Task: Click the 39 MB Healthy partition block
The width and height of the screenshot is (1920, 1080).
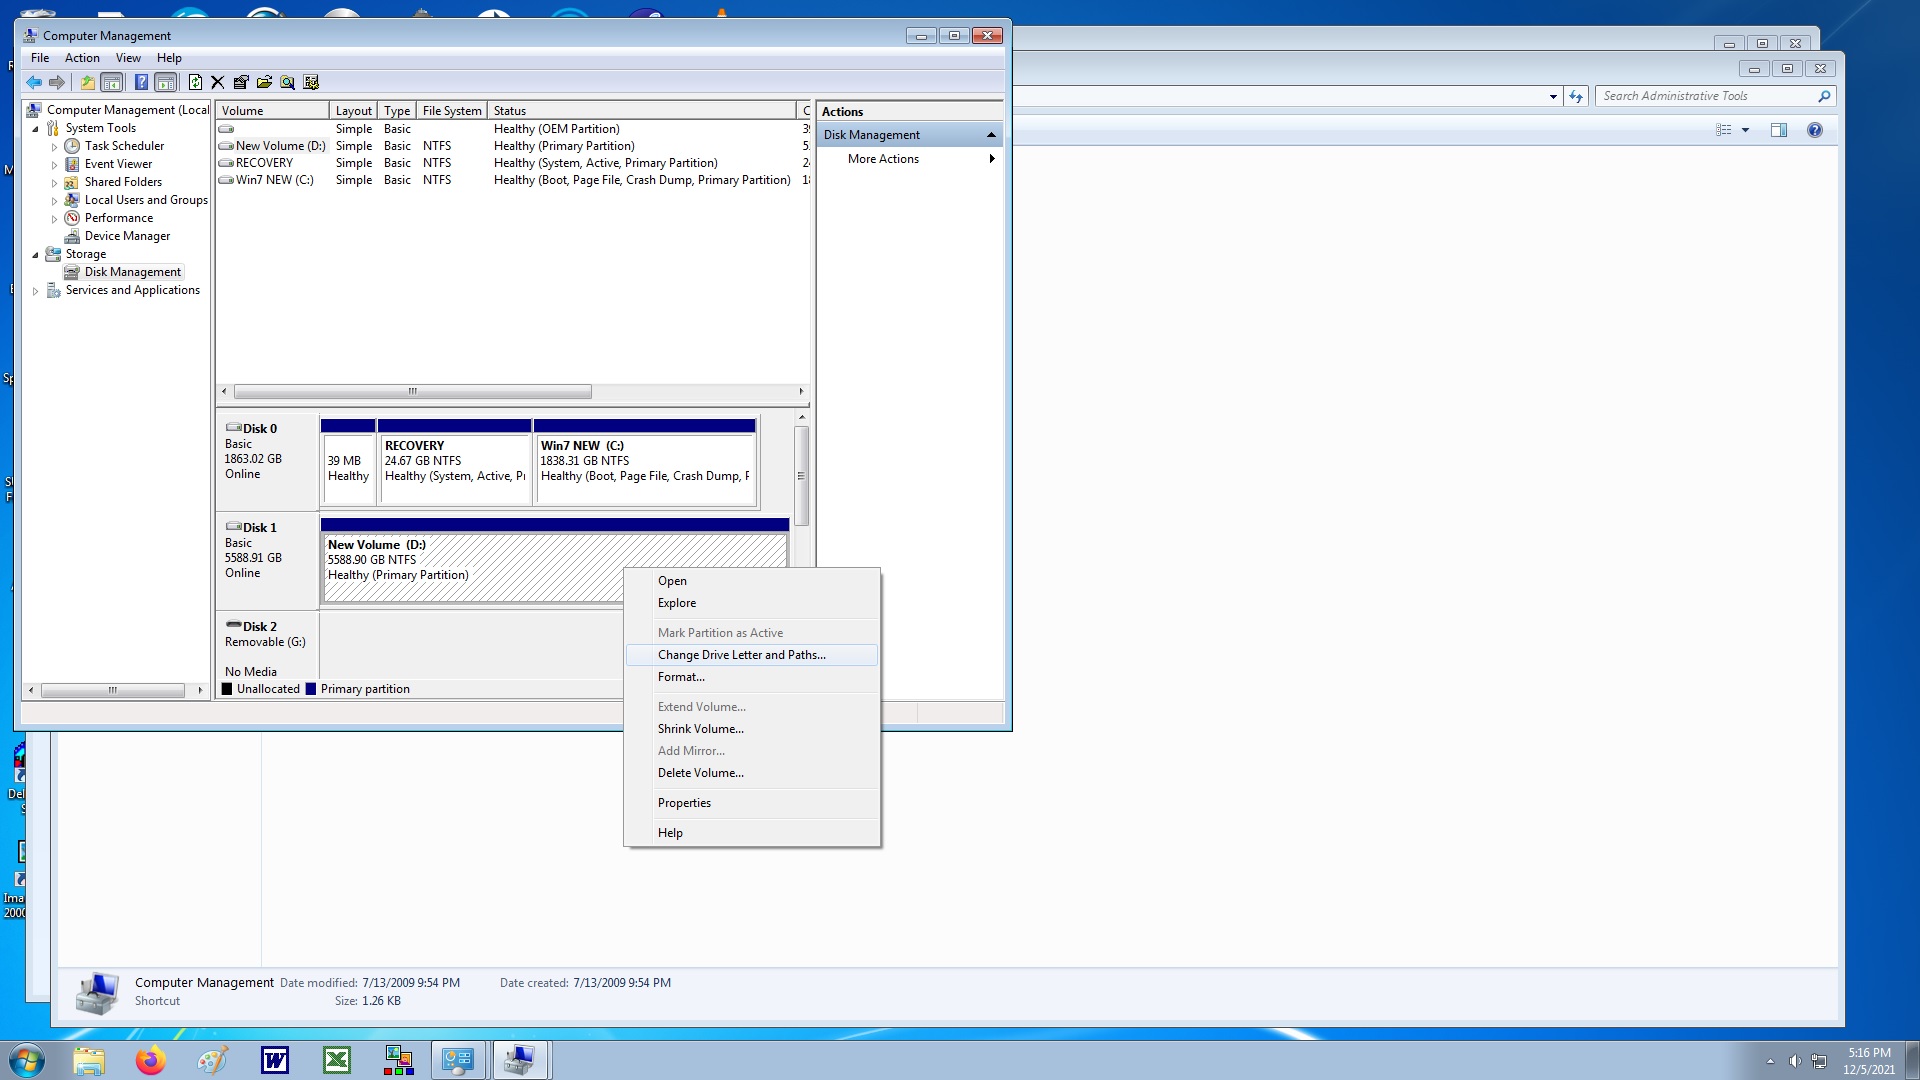Action: (348, 464)
